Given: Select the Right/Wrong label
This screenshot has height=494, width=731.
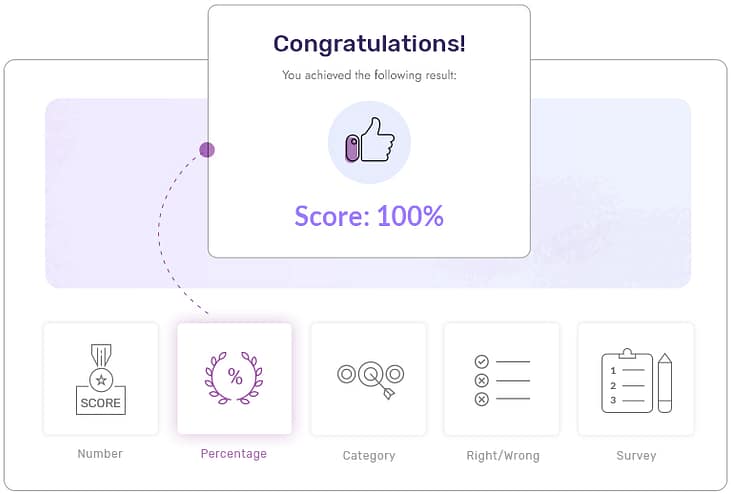Looking at the screenshot, I should [x=502, y=455].
